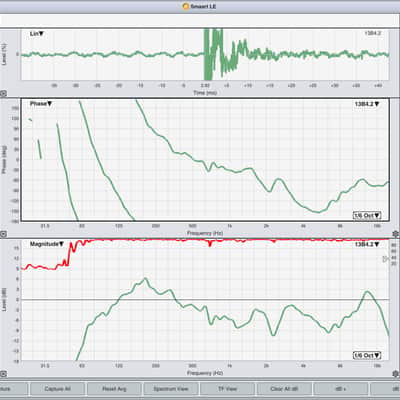Image resolution: width=400 pixels, height=400 pixels.
Task: Click the 2.92 delay value on the time axis
Action: [x=205, y=86]
